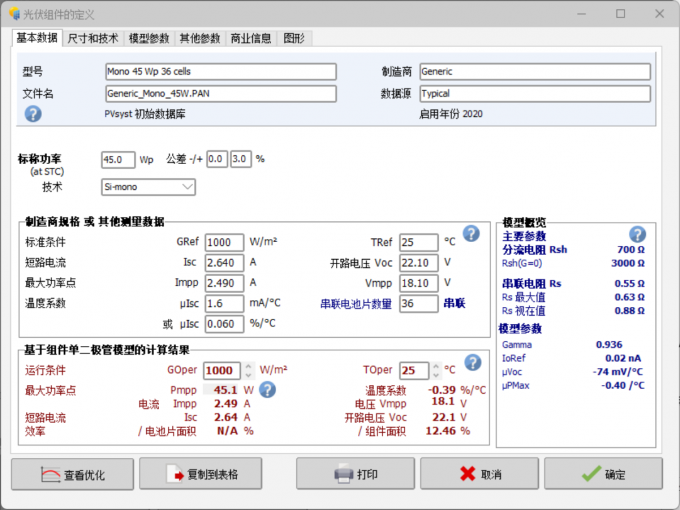Open the 图形 tab
Image resolution: width=680 pixels, height=510 pixels.
(294, 39)
